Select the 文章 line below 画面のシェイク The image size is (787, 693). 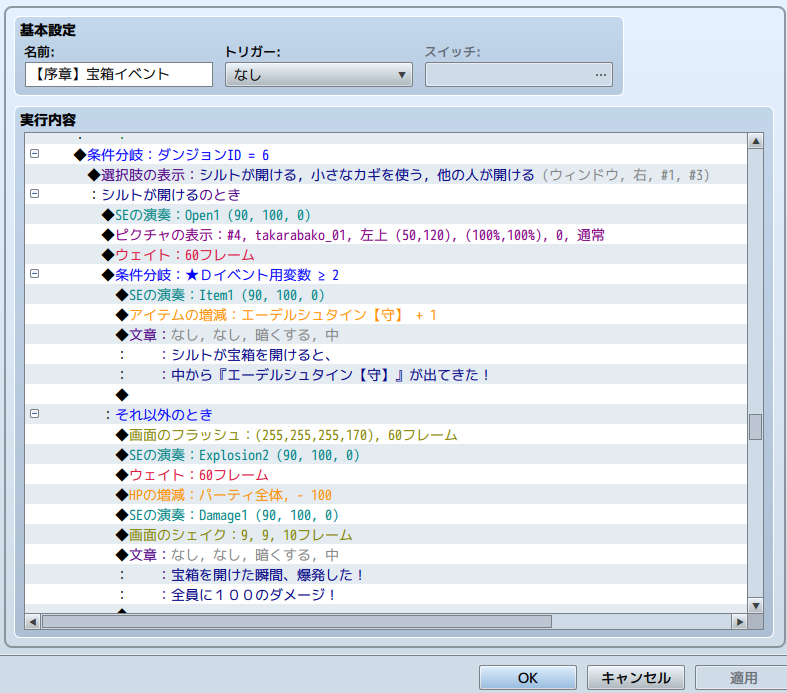pos(385,555)
